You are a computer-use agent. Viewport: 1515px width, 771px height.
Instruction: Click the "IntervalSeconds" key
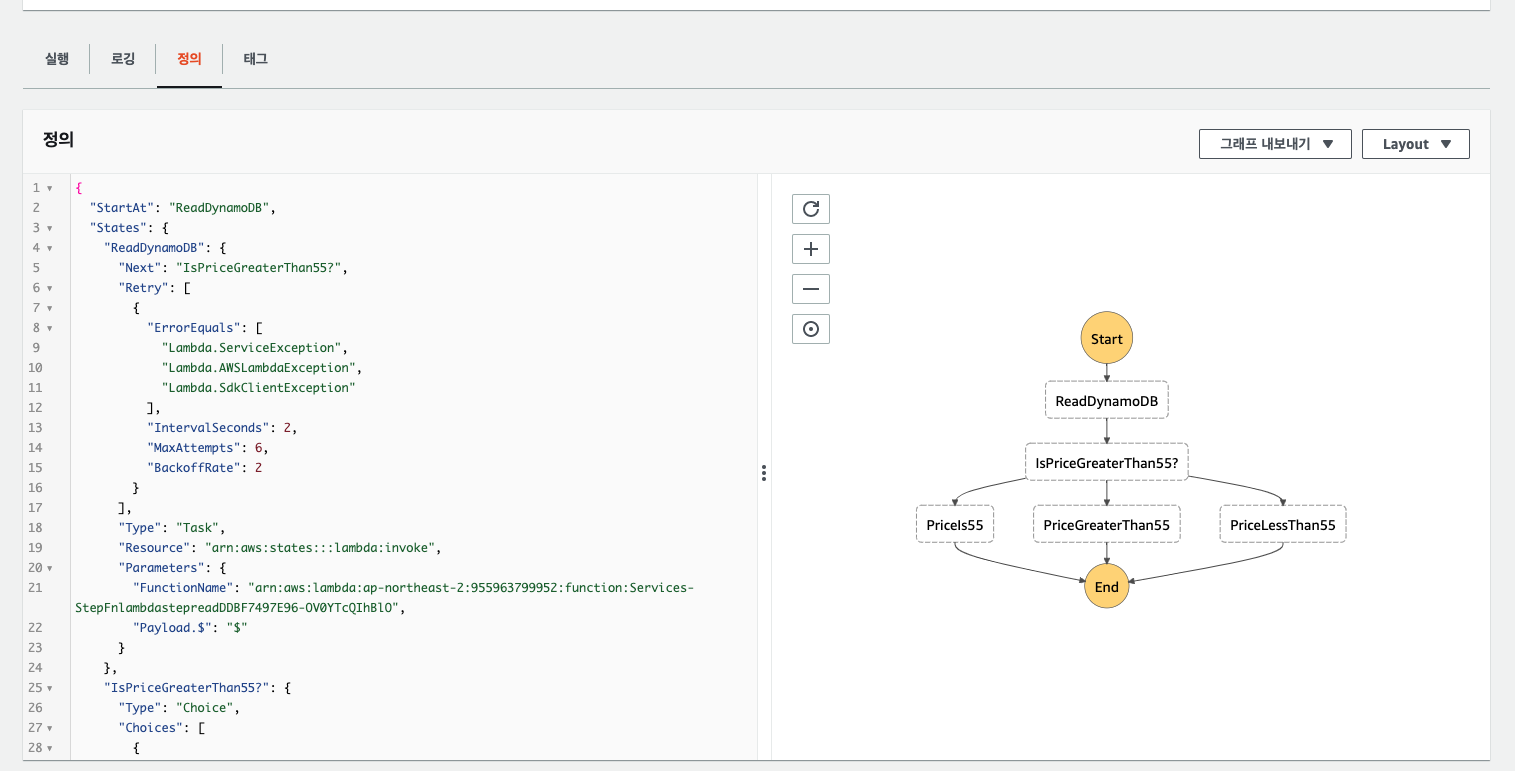[x=208, y=428]
